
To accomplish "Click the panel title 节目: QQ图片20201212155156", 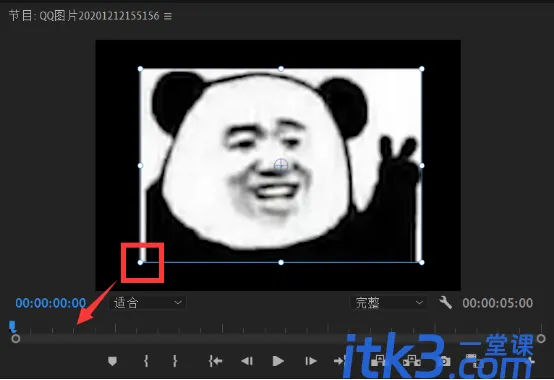I will [84, 16].
